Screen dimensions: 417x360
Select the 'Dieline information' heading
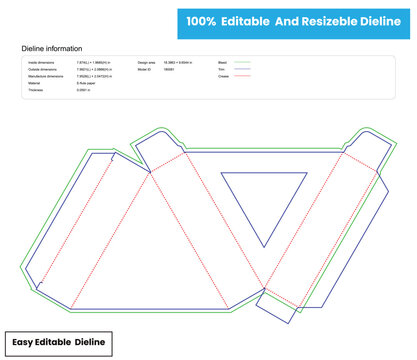click(52, 49)
